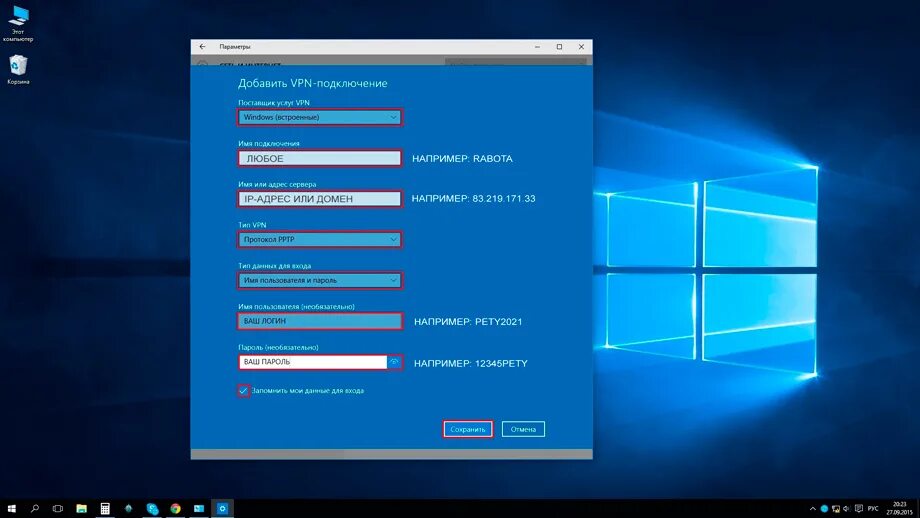Open the Start menu Windows logo
The width and height of the screenshot is (920, 518).
click(x=11, y=509)
